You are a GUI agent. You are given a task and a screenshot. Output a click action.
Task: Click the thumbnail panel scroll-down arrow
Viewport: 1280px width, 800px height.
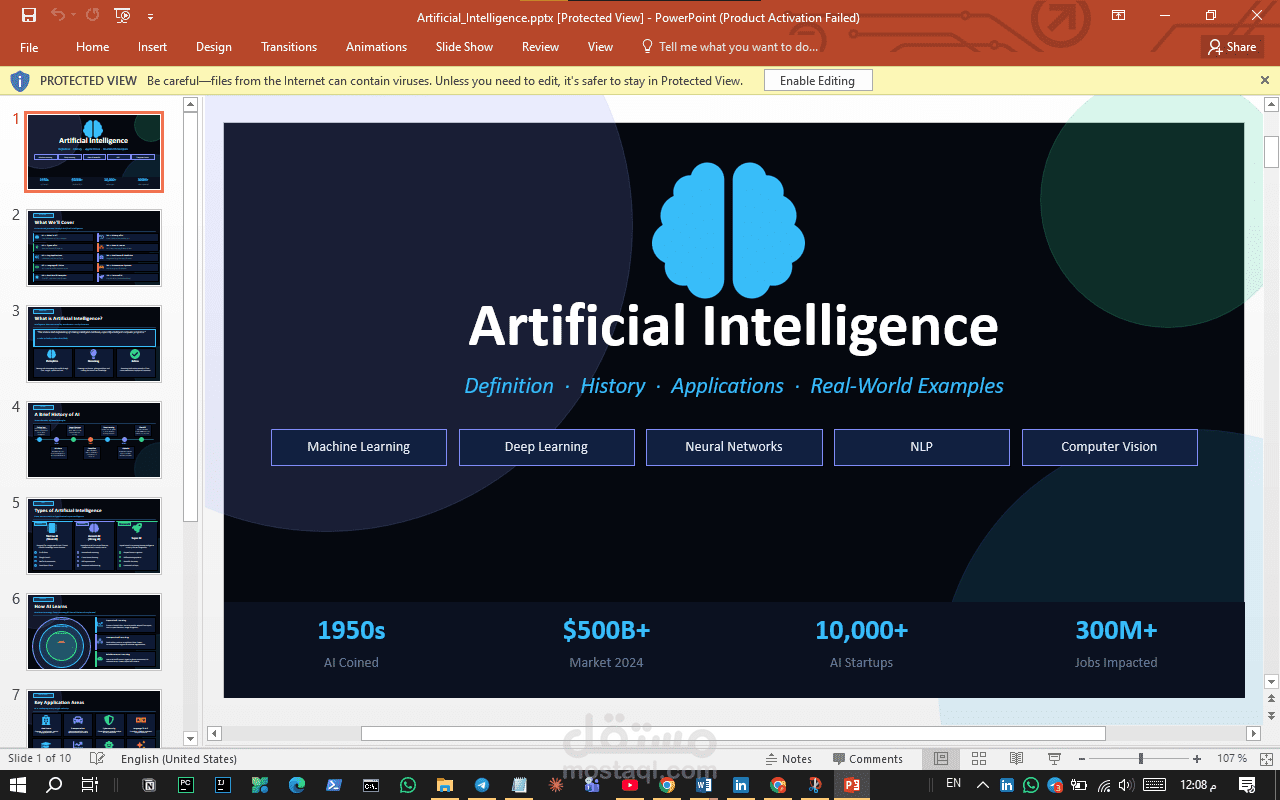[190, 738]
